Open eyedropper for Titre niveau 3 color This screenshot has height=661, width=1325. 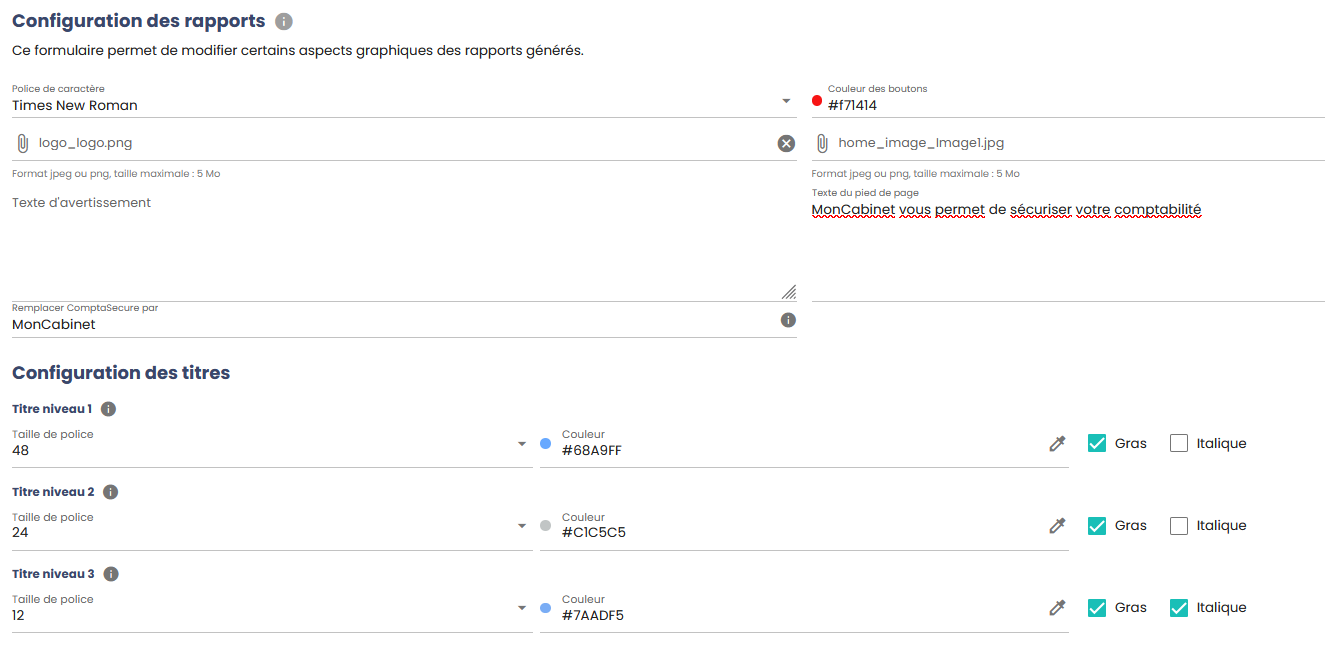[x=1057, y=607]
